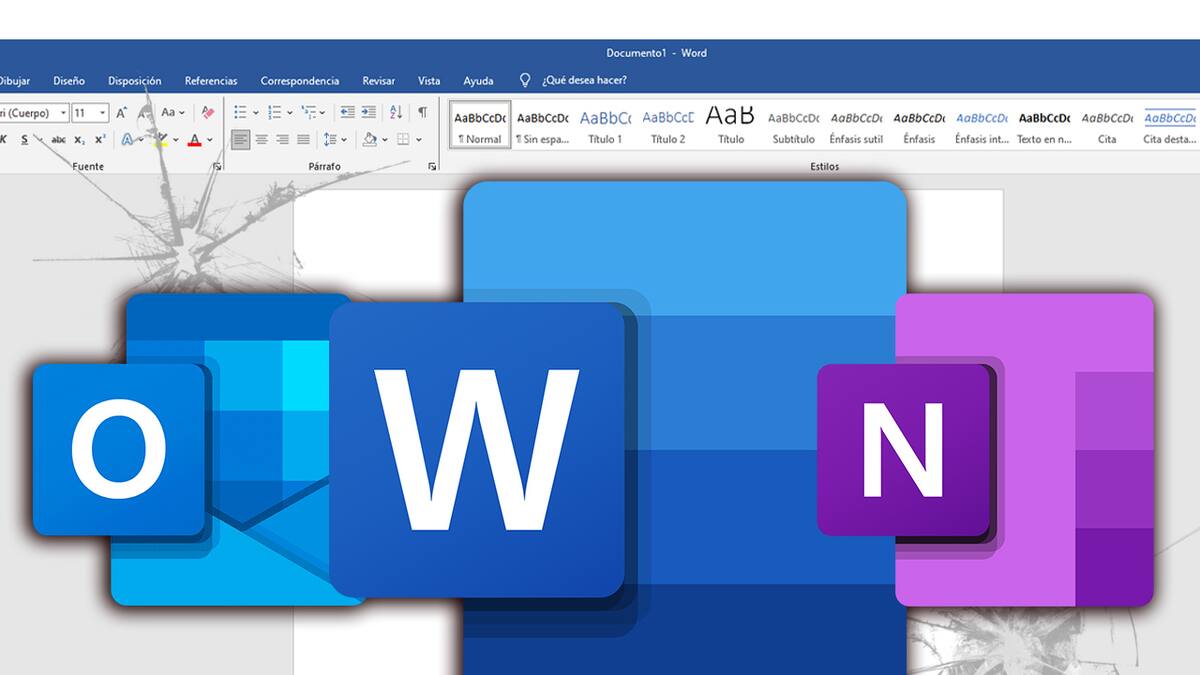
Task: Apply the Título 2 style
Action: coord(668,125)
